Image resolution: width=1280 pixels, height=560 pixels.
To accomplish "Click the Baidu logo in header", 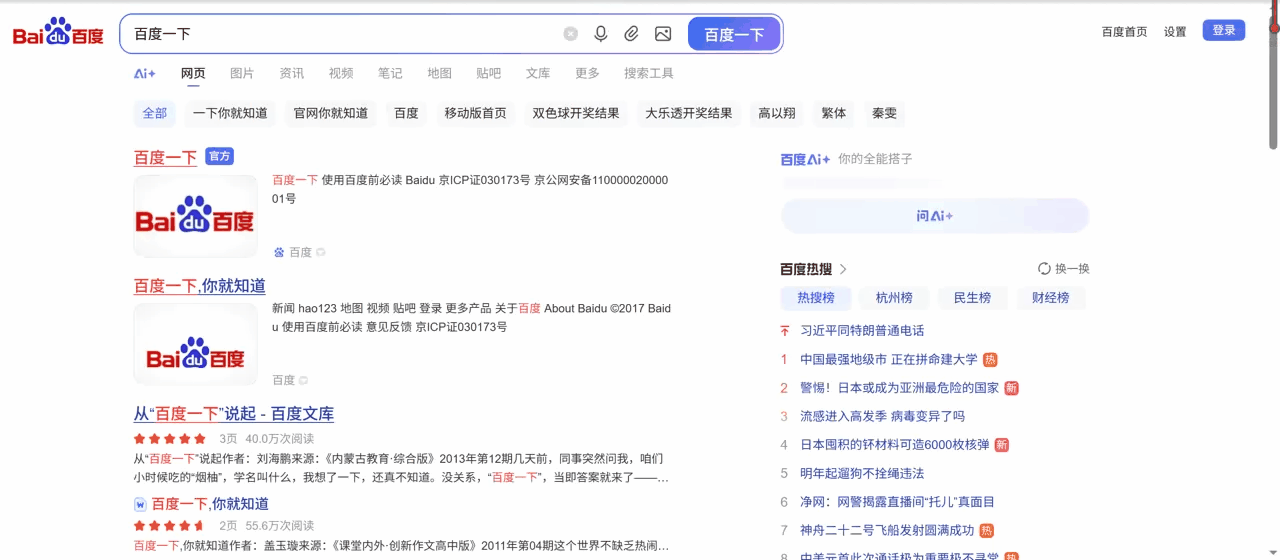I will [58, 33].
